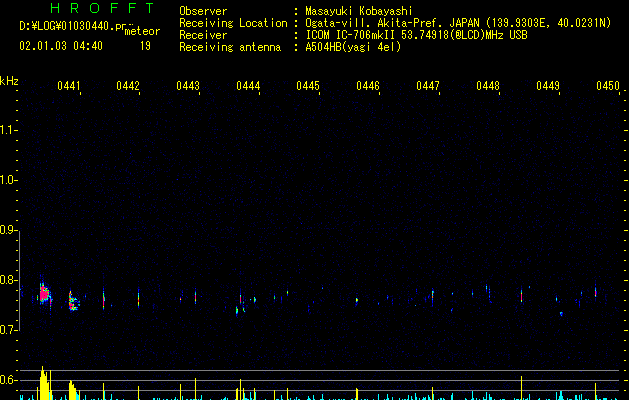629x400 pixels.
Task: Click the 1.1 kHz frequency label
Action: point(8,130)
